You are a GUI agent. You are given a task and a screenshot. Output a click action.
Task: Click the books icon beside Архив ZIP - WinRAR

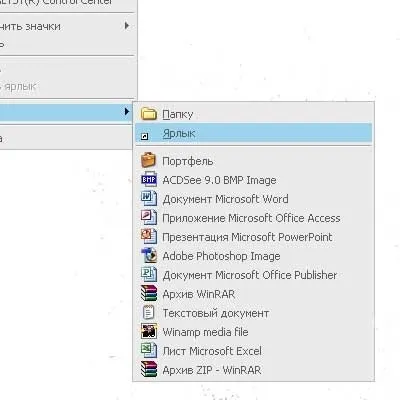click(149, 370)
